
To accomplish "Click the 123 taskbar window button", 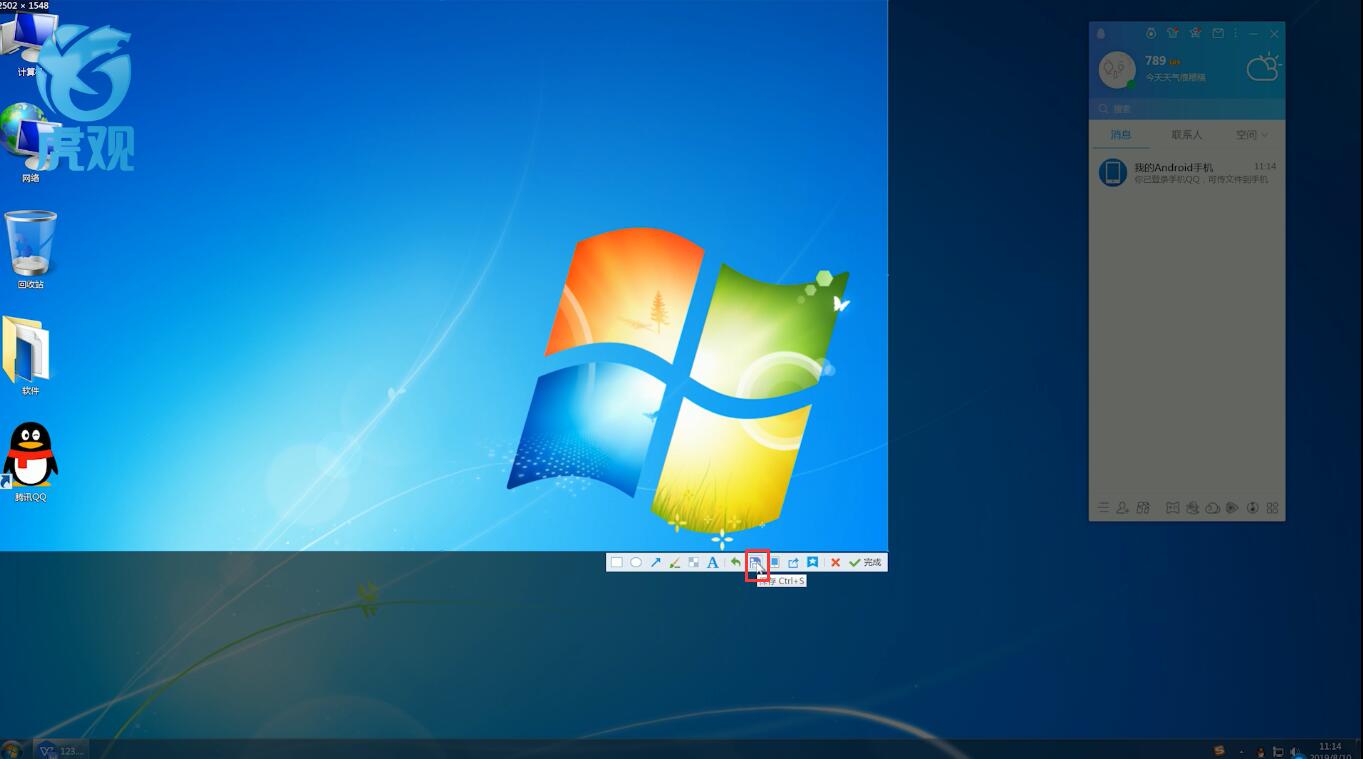I will [x=61, y=750].
